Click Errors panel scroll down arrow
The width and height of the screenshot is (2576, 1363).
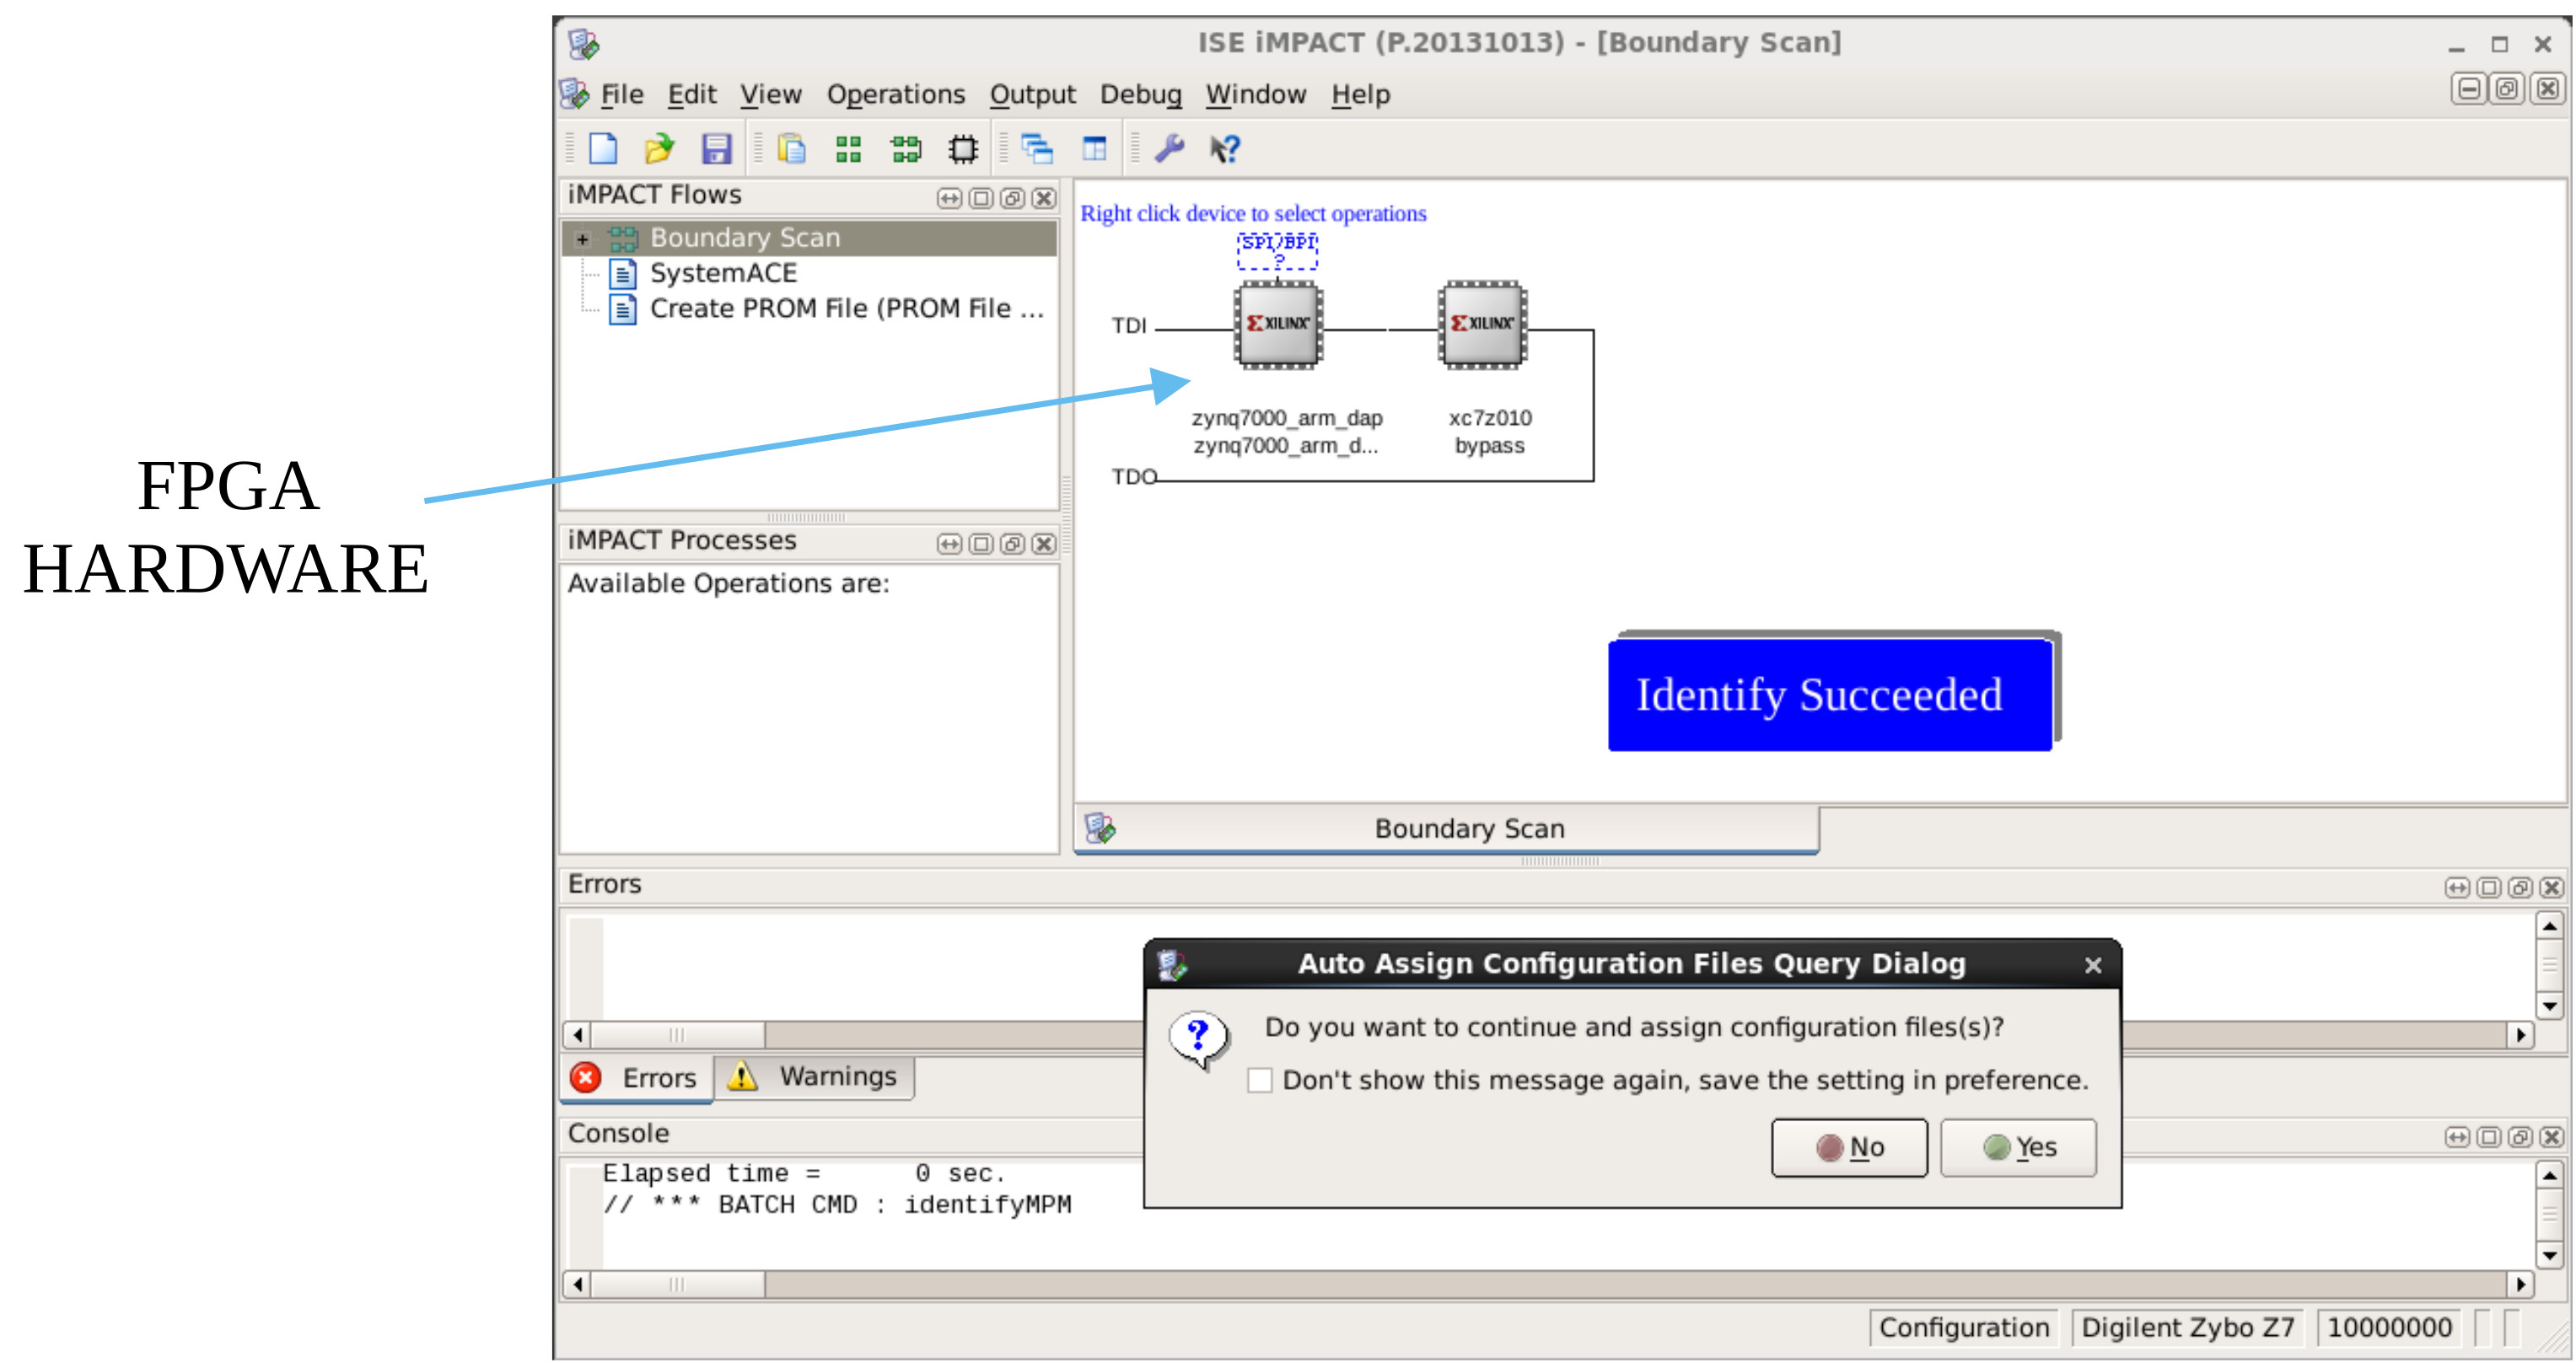point(2550,1005)
